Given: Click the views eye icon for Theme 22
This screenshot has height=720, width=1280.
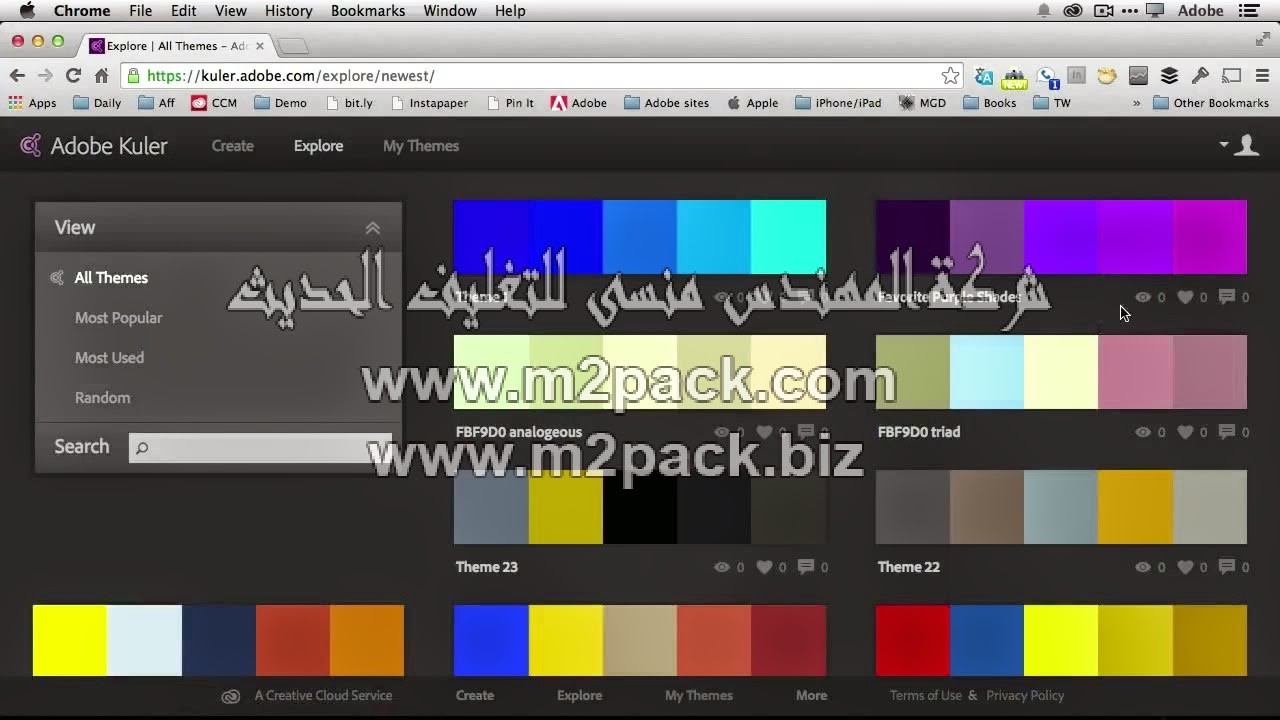Looking at the screenshot, I should (1143, 567).
